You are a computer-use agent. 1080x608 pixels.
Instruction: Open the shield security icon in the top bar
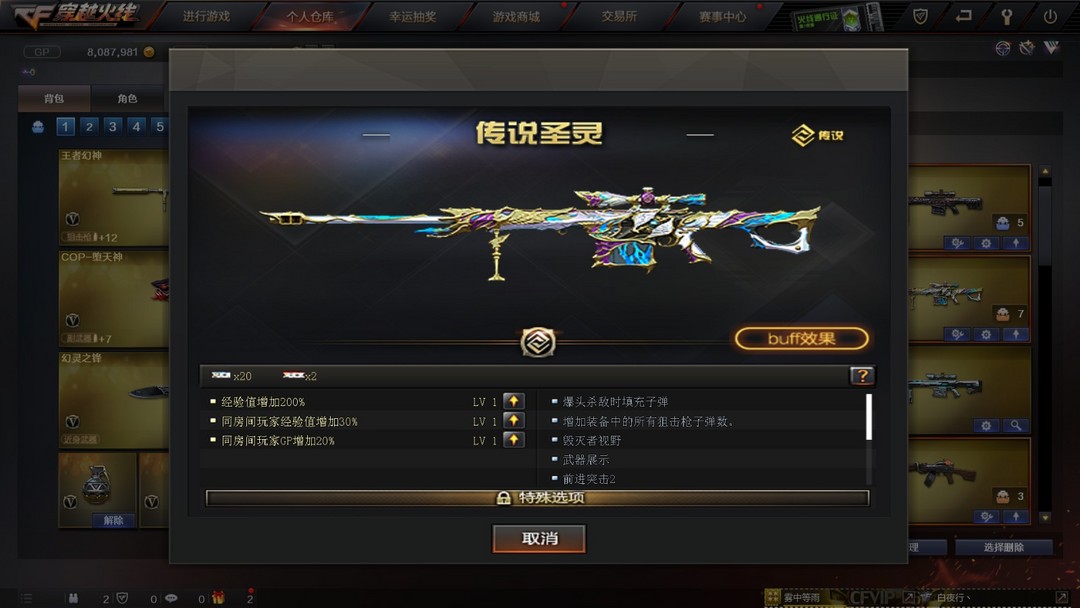pyautogui.click(x=920, y=17)
